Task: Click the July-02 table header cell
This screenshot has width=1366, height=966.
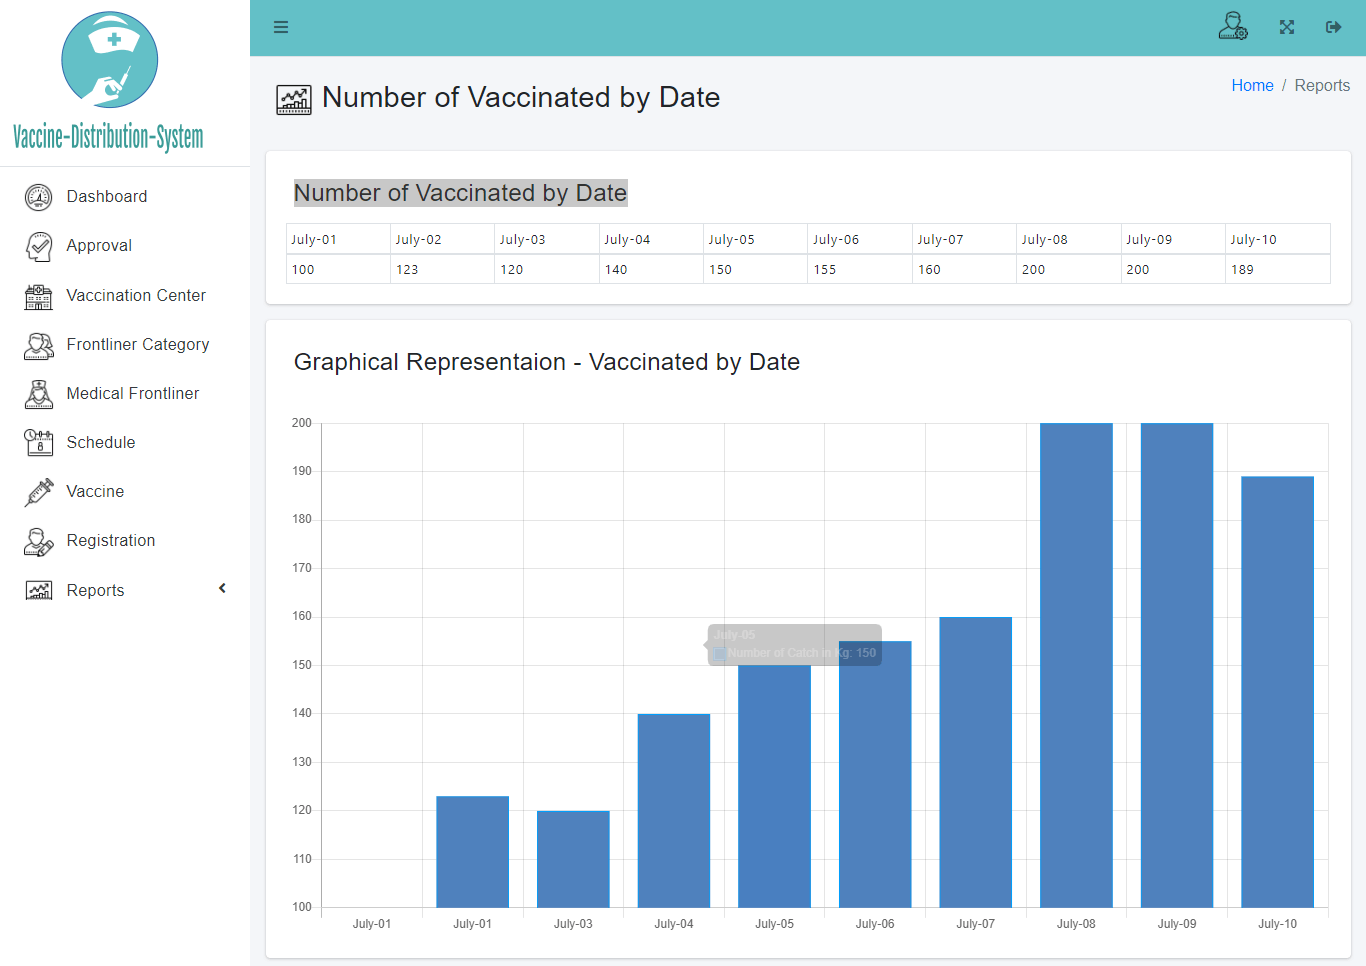Action: (x=442, y=239)
